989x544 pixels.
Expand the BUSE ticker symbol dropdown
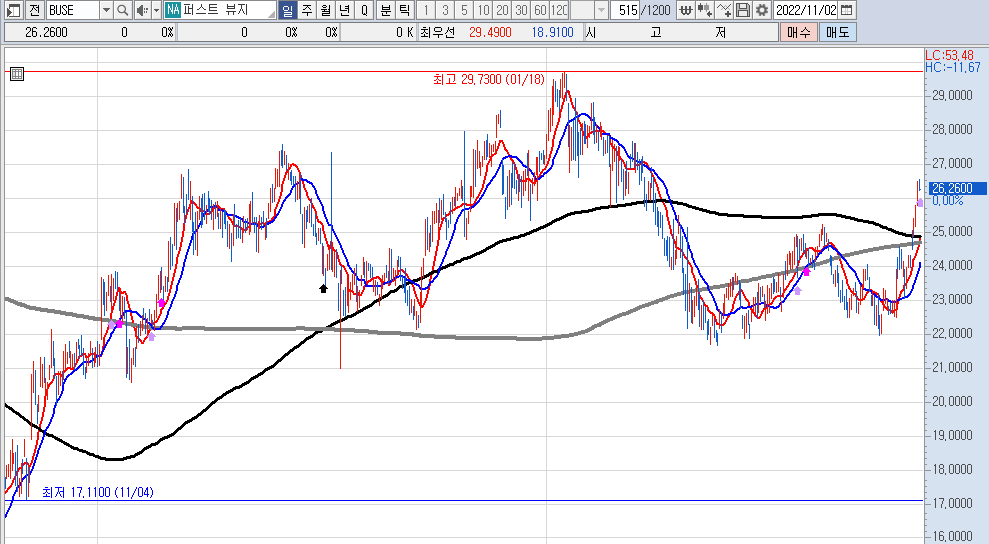coord(106,10)
